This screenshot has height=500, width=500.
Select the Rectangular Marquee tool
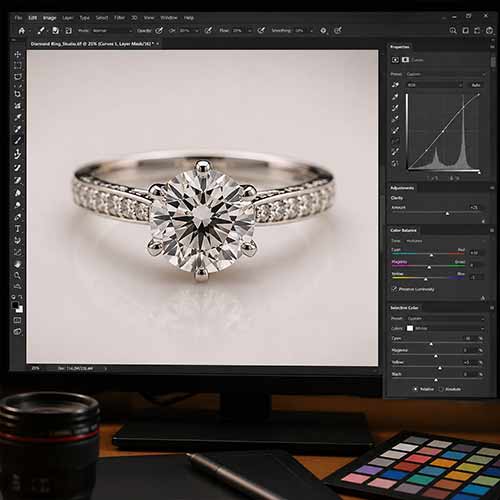pos(18,65)
